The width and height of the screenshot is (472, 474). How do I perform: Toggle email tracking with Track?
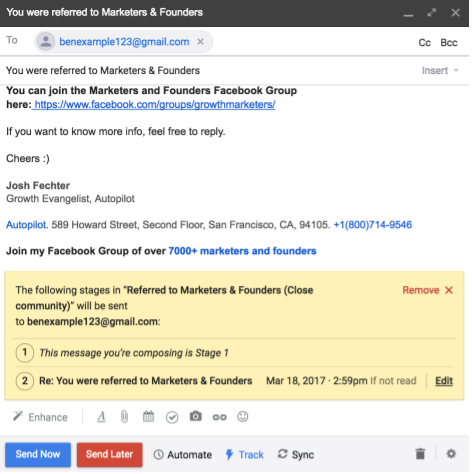coord(244,455)
